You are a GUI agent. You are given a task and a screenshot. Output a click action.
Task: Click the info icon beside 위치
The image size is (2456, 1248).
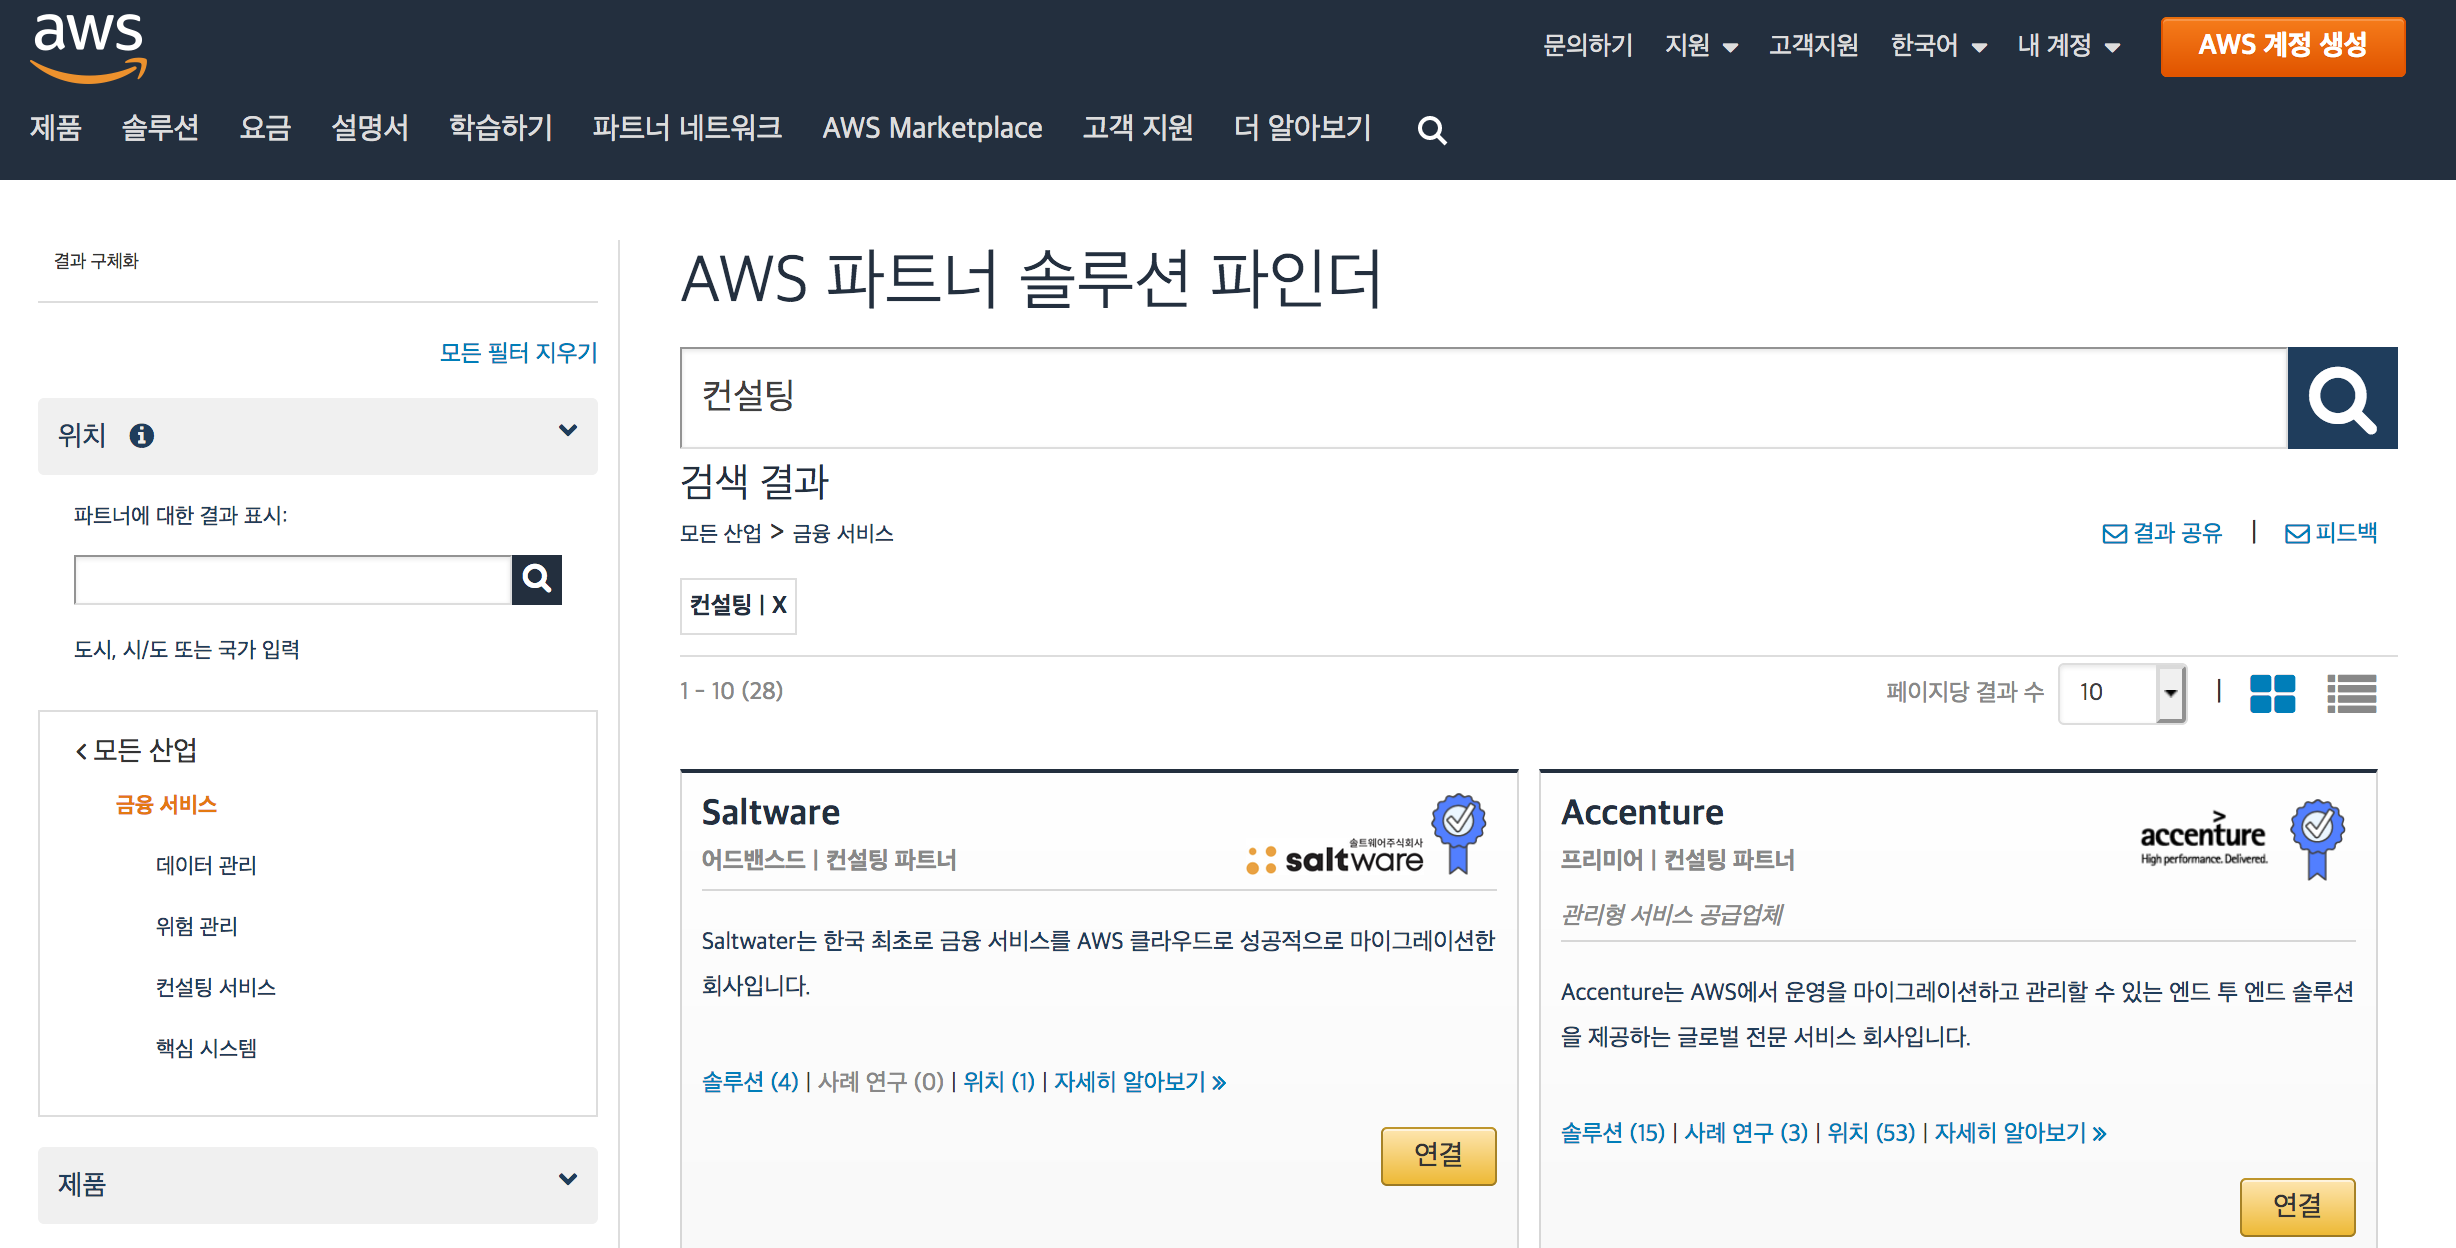point(142,436)
